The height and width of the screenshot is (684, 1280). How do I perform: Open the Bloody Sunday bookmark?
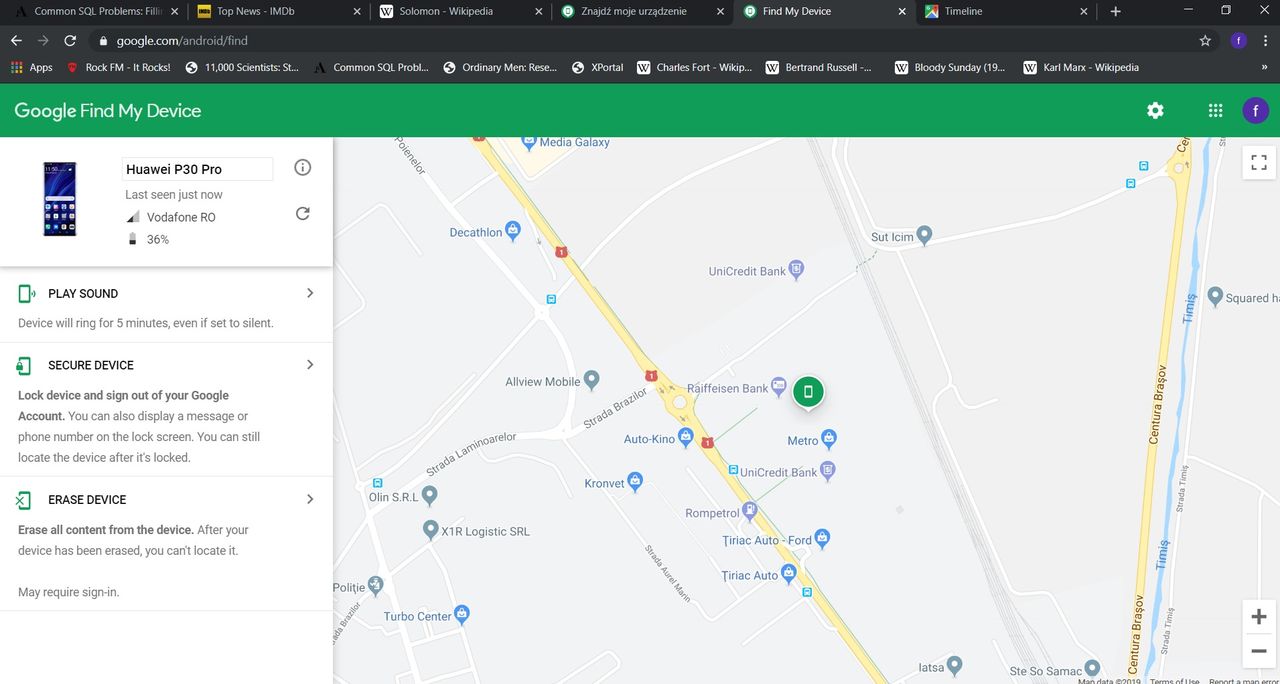click(949, 68)
